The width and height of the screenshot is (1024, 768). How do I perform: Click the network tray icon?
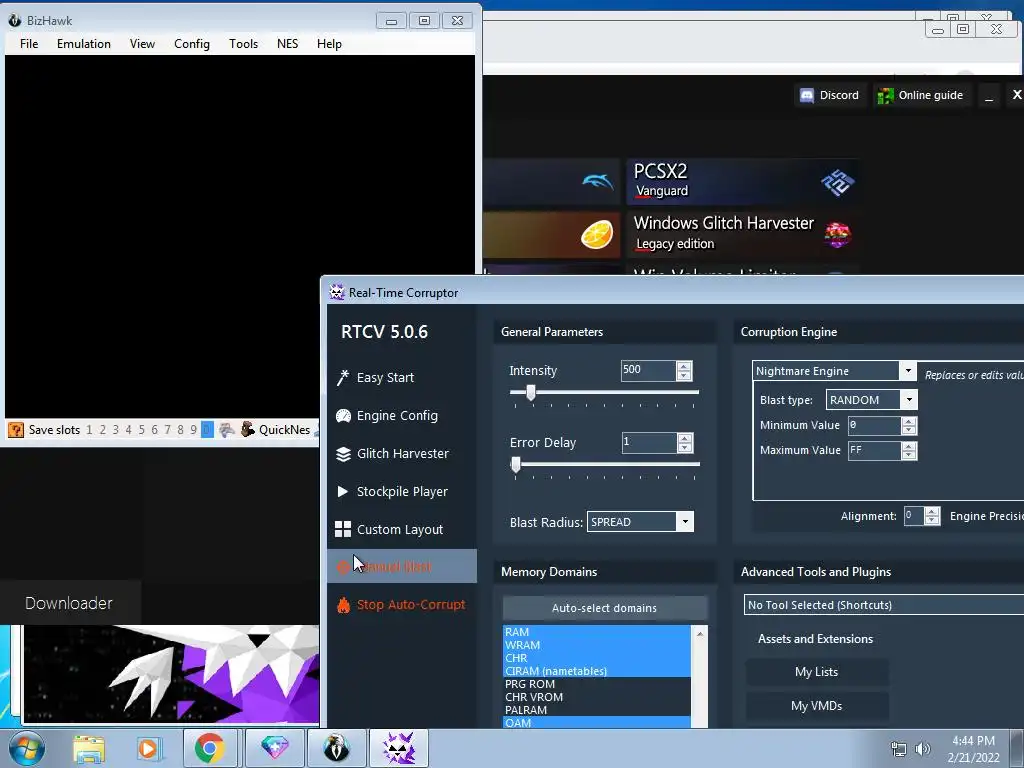coord(899,749)
